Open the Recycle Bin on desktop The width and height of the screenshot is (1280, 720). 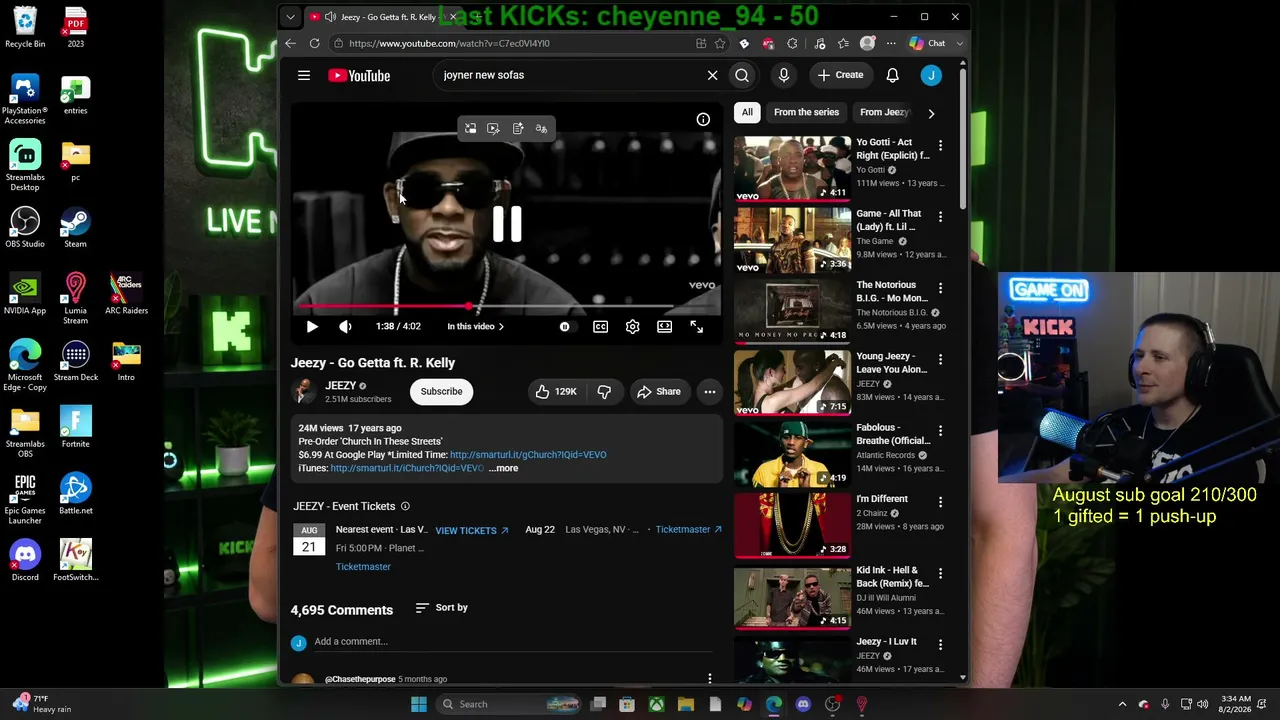click(x=25, y=27)
